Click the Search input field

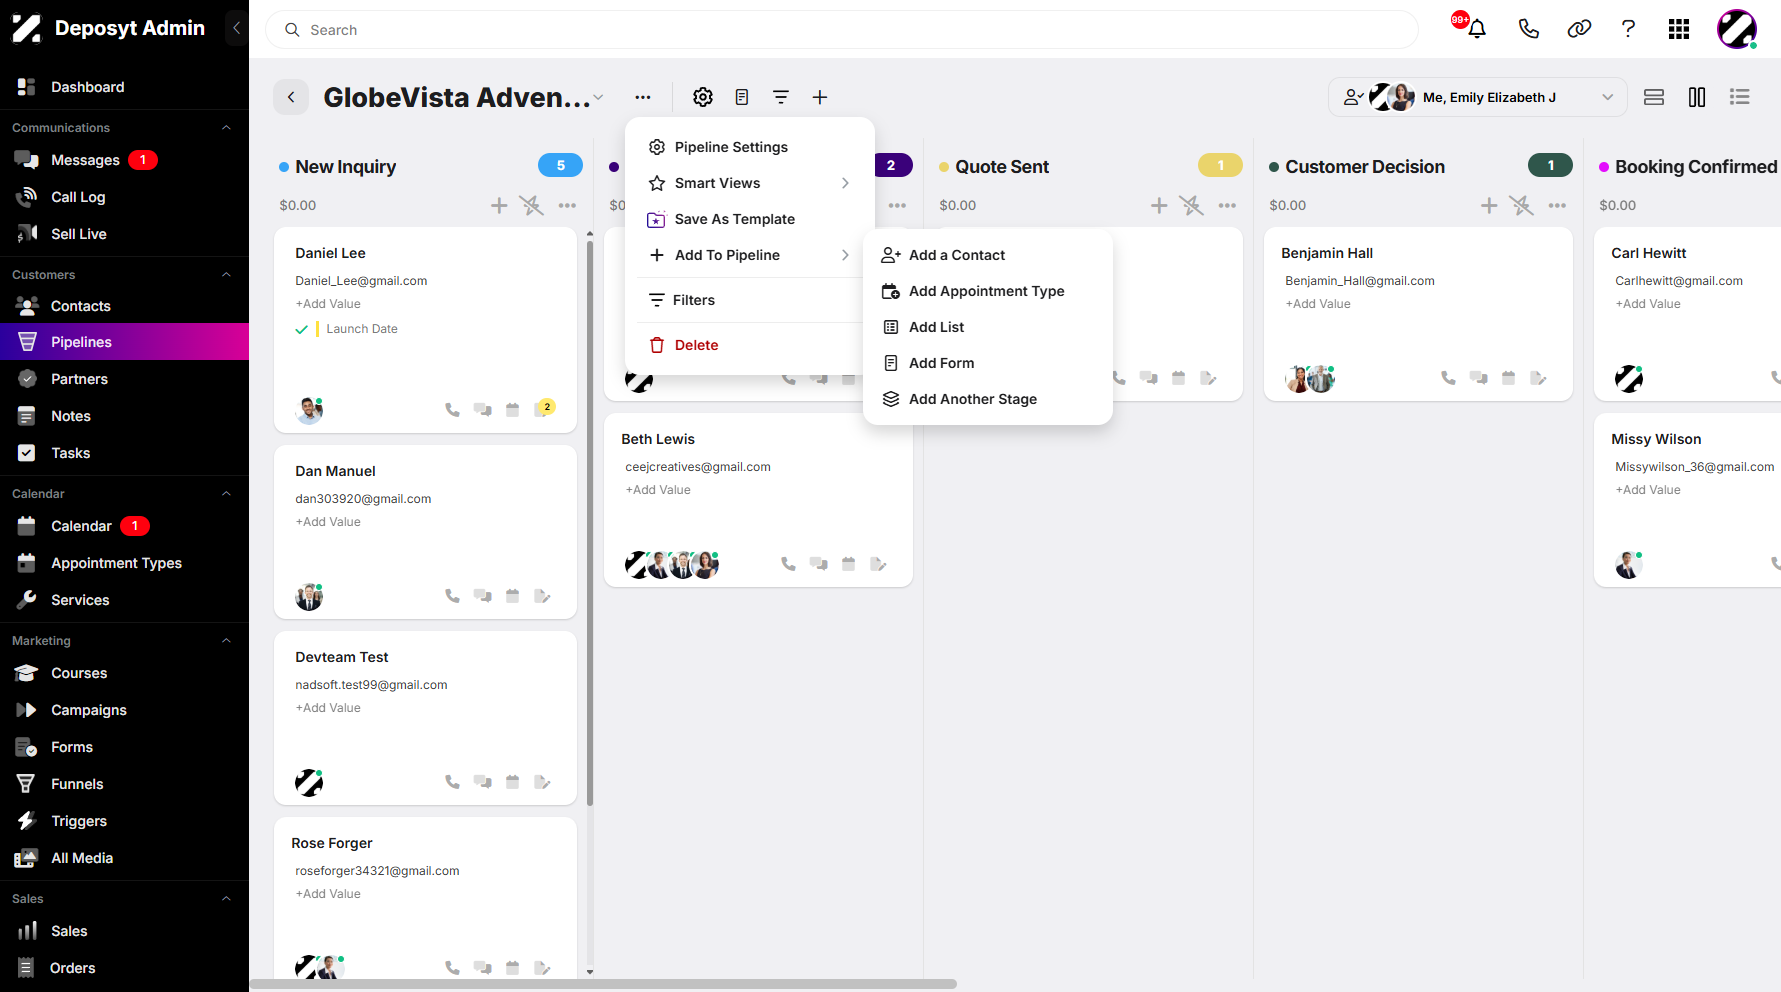[842, 30]
